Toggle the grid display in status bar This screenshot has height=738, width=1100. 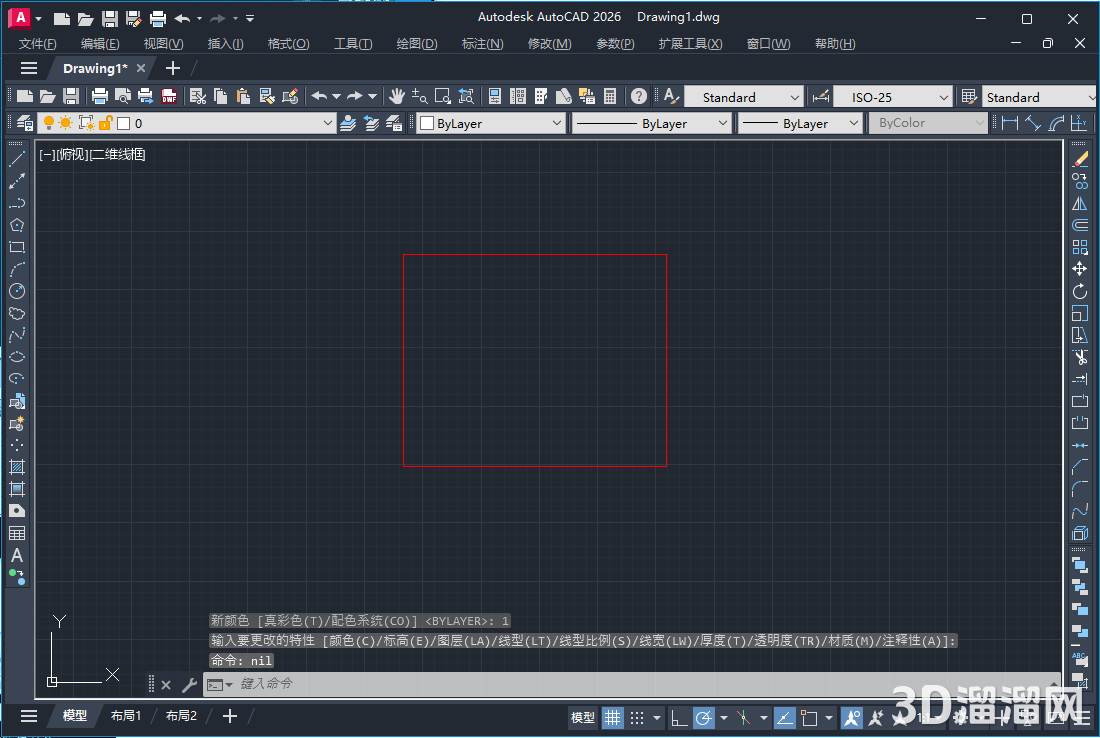(x=612, y=718)
